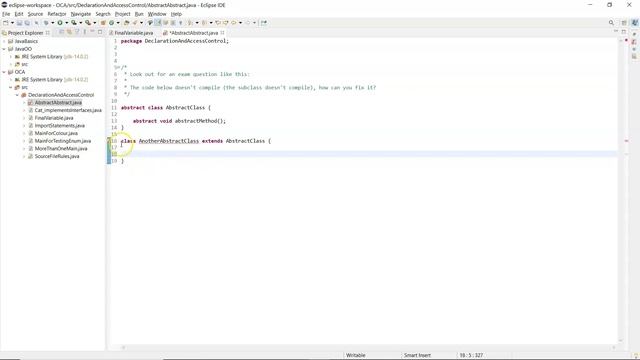Viewport: 640px width, 360px height.
Task: Go to previous annotation icon
Action: coord(204,23)
